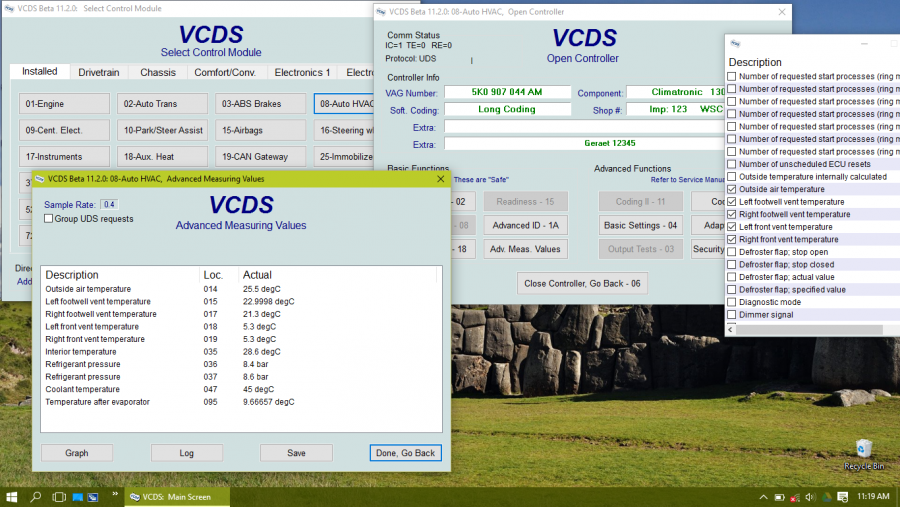Screen dimensions: 900x507
Task: Open the taskbar search icon
Action: [x=36, y=497]
